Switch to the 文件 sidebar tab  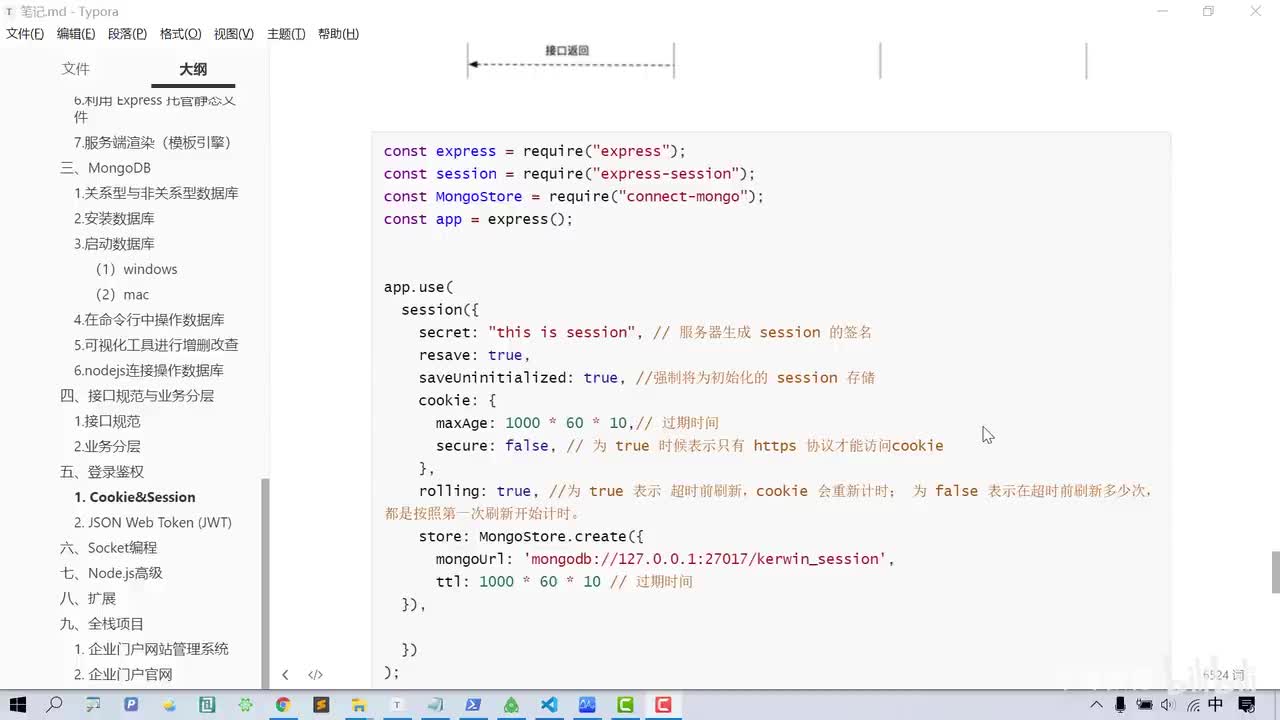pyautogui.click(x=75, y=69)
